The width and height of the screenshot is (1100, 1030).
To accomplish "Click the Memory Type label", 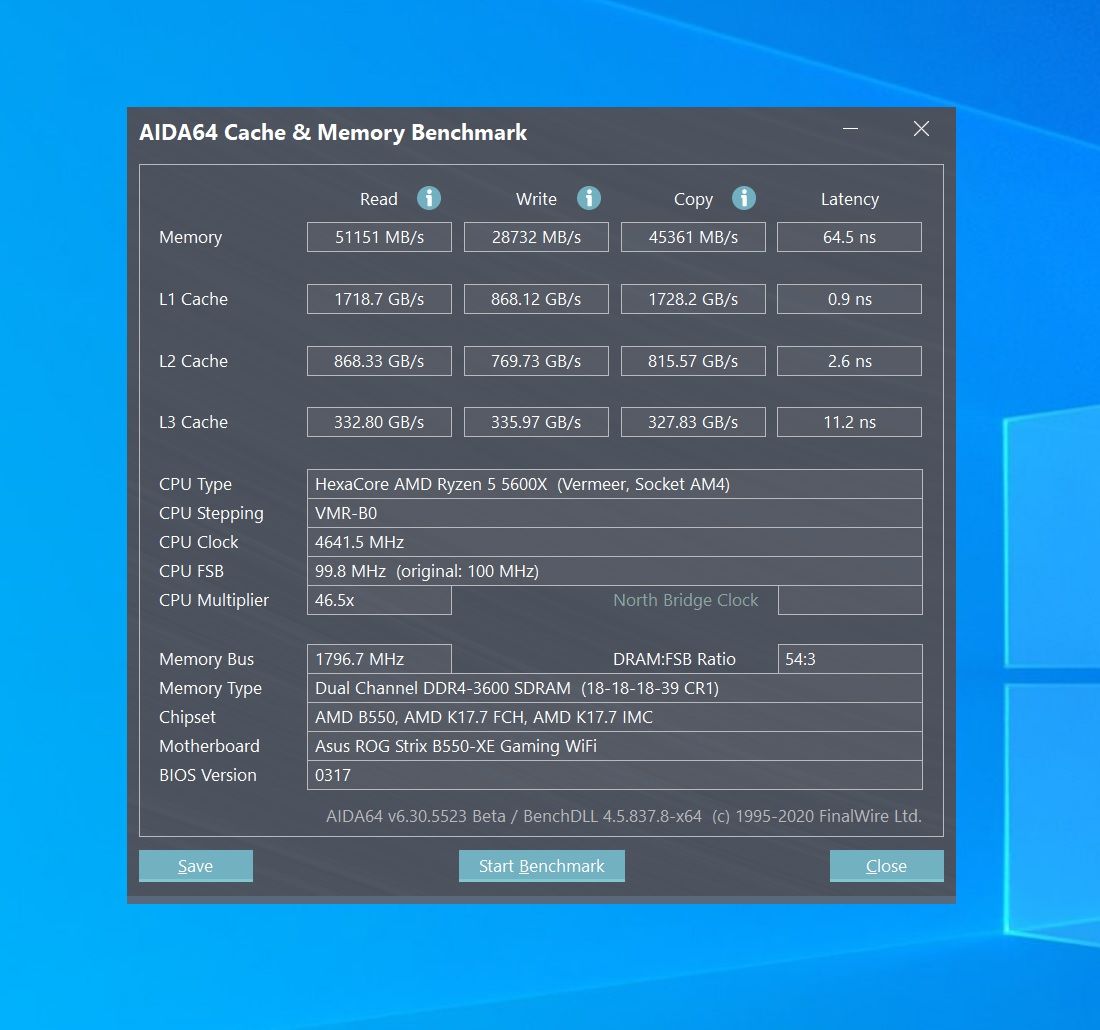I will point(210,689).
